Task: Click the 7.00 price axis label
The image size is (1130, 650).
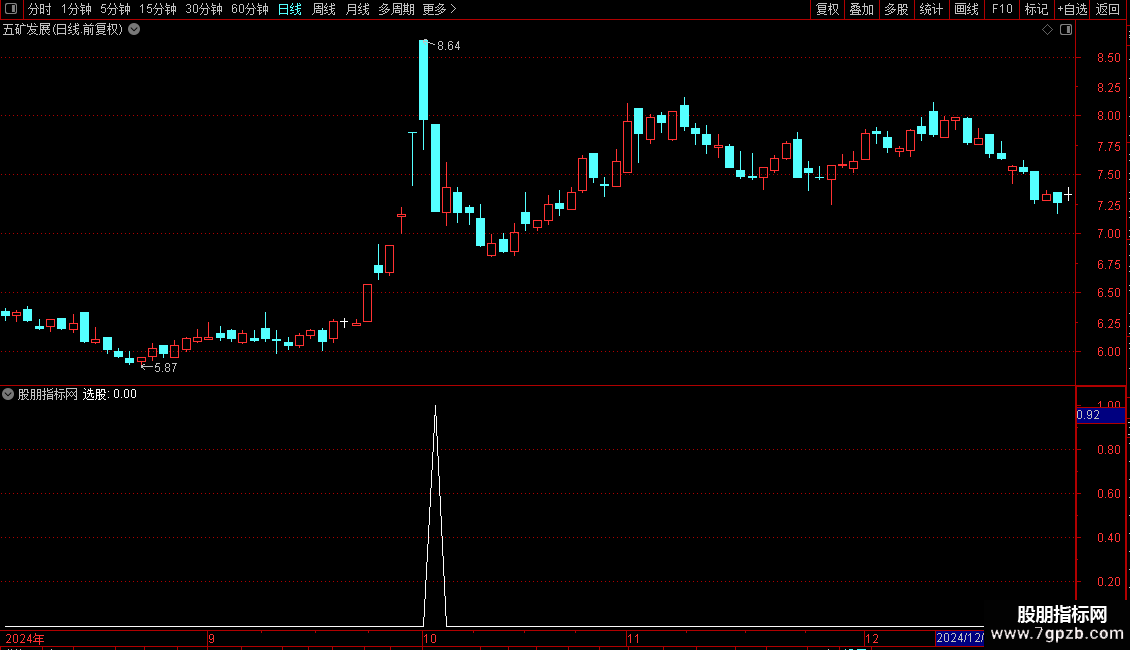Action: point(1108,233)
